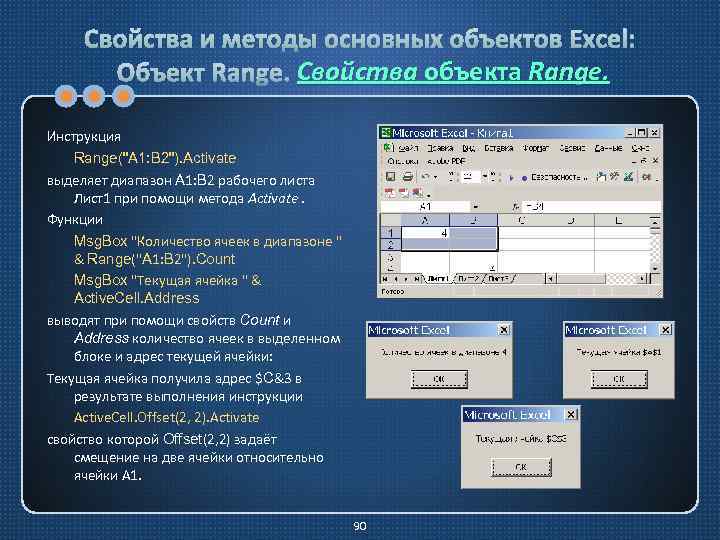This screenshot has width=720, height=540.
Task: Close the cell count message dialog
Action: point(504,330)
